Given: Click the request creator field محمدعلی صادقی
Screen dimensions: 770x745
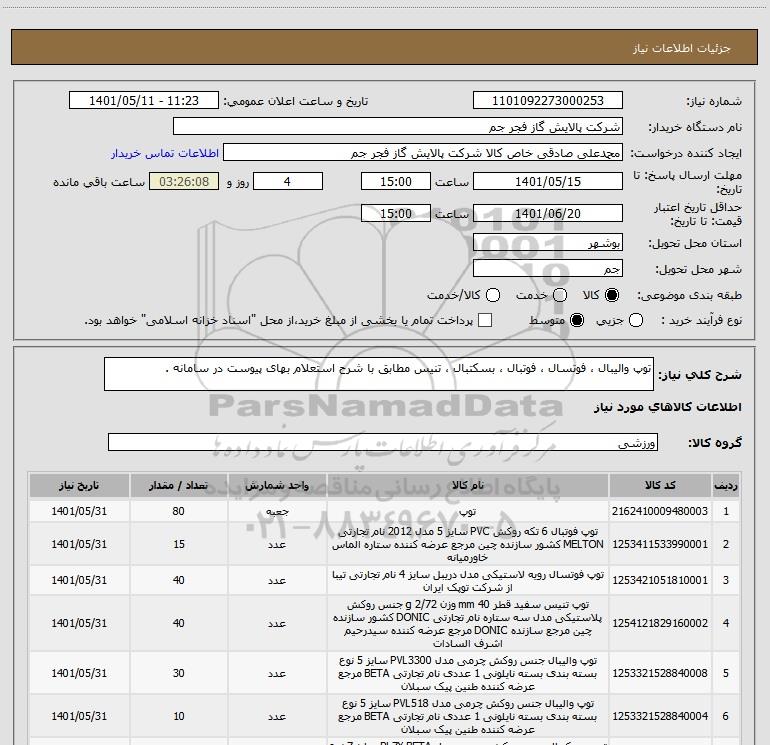Looking at the screenshot, I should 423,153.
